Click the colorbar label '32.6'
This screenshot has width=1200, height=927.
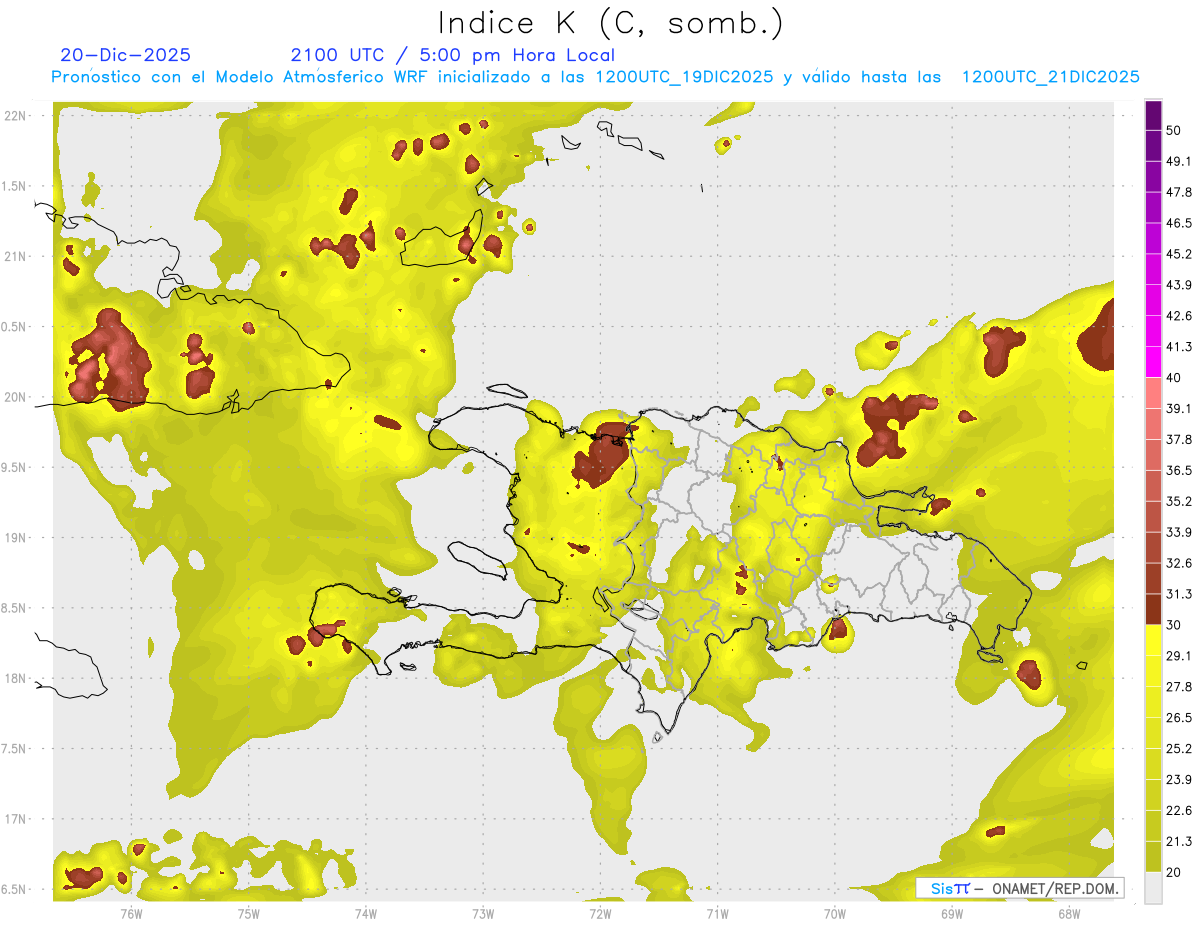pyautogui.click(x=1179, y=564)
